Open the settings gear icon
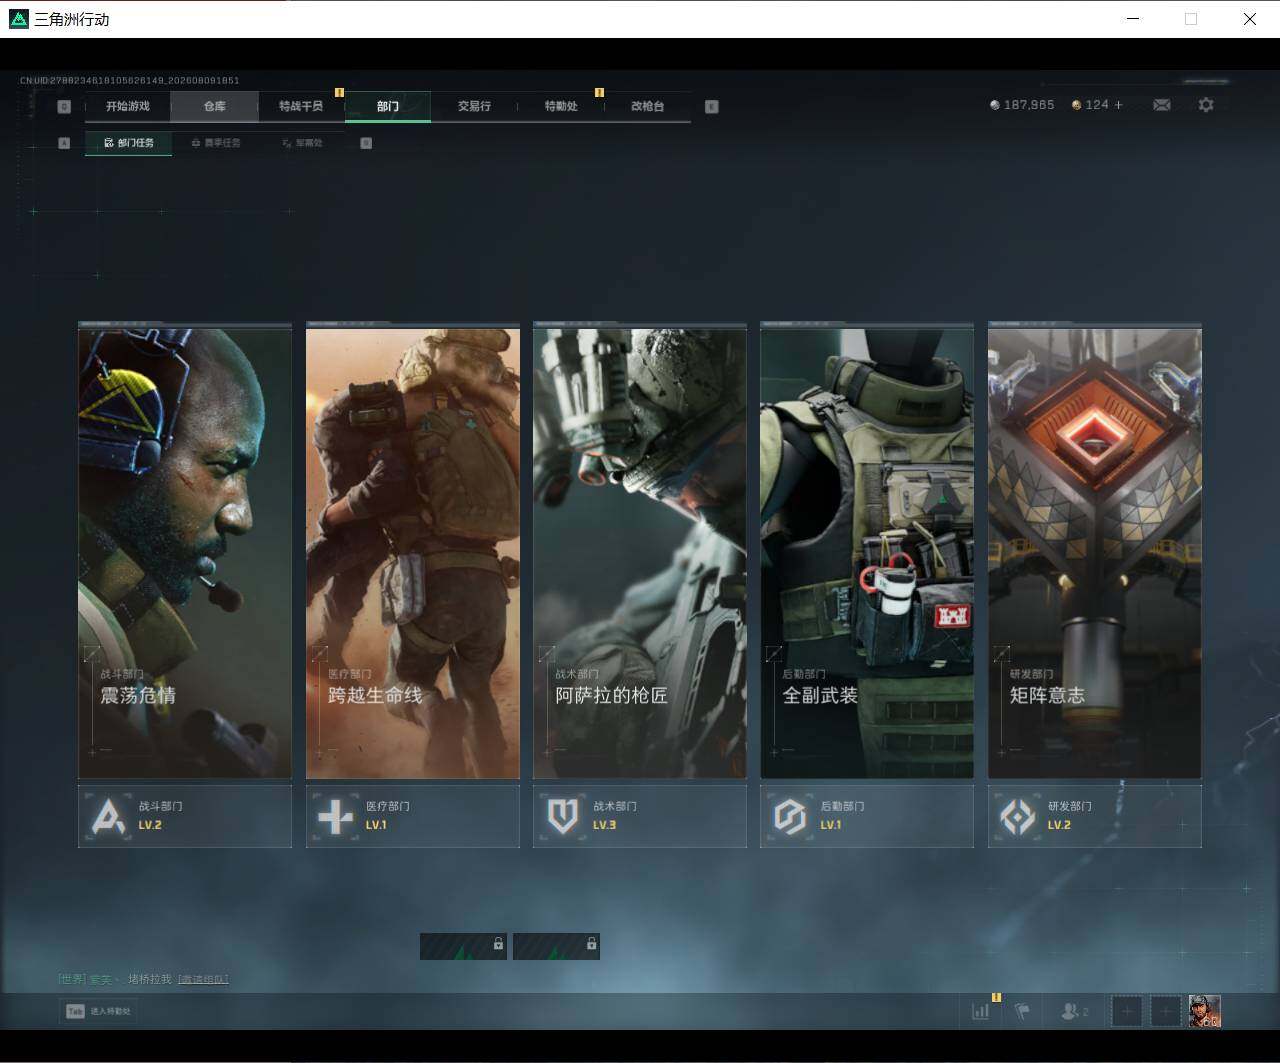1280x1063 pixels. (x=1206, y=105)
